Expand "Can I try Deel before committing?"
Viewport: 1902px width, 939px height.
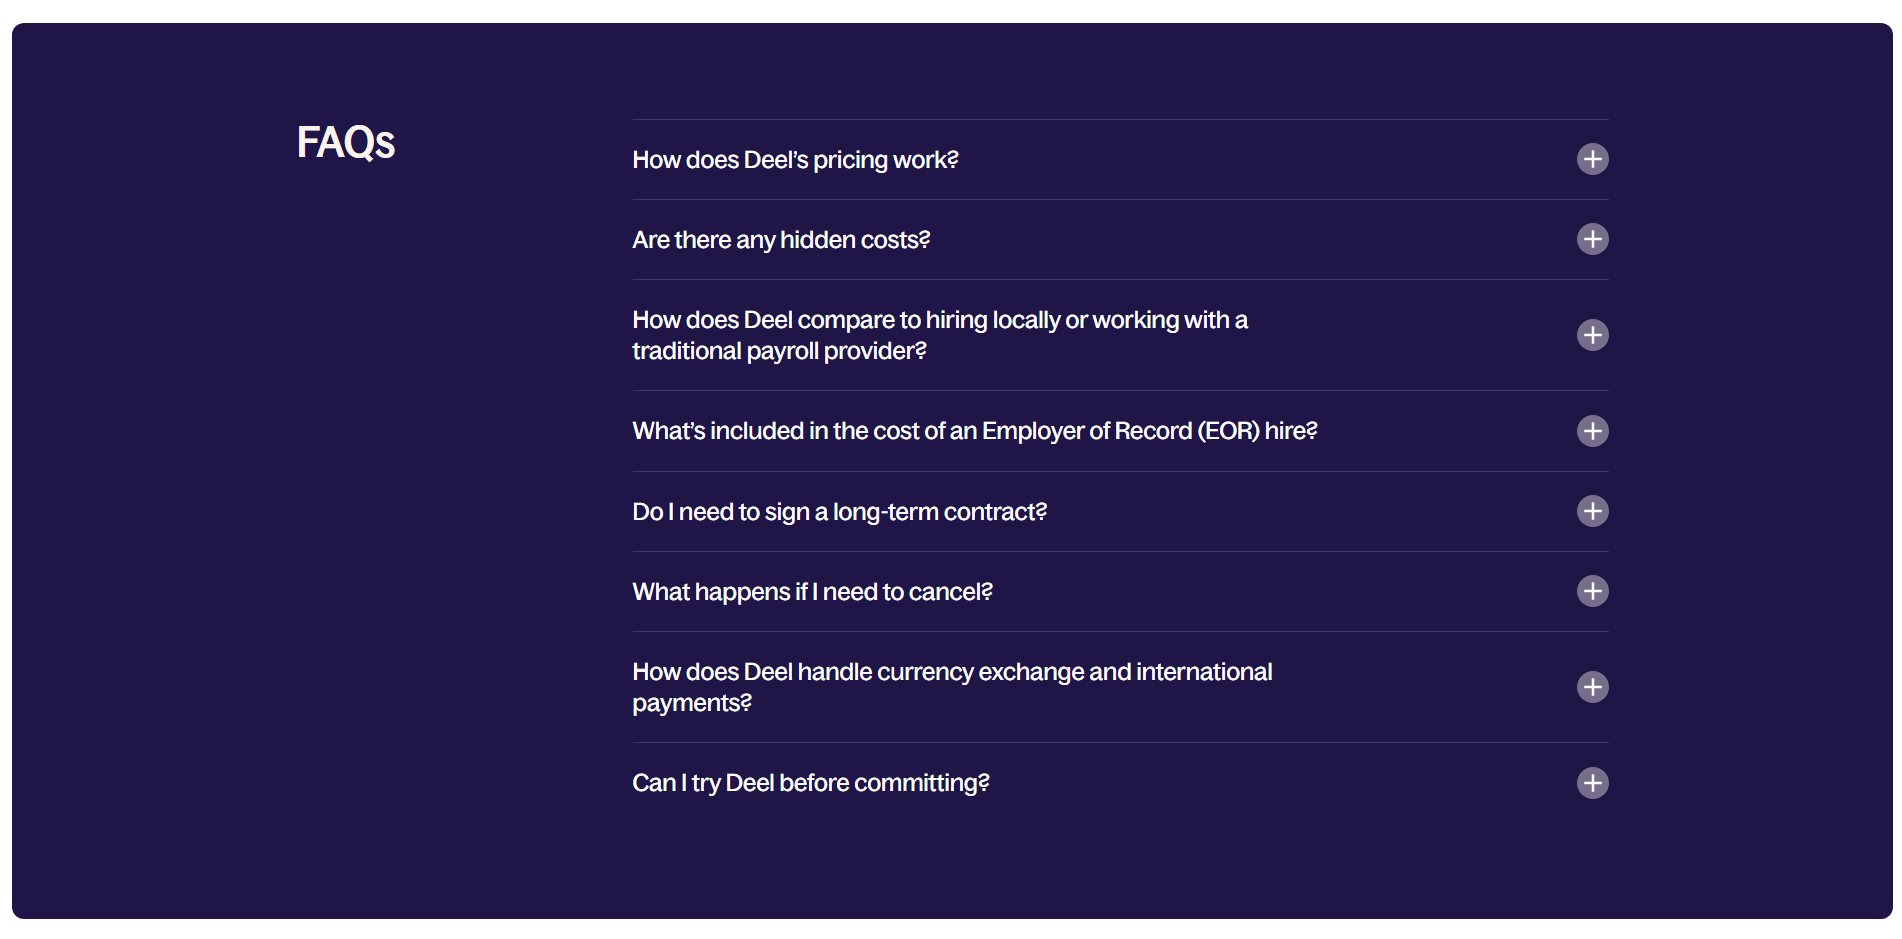[x=1120, y=783]
